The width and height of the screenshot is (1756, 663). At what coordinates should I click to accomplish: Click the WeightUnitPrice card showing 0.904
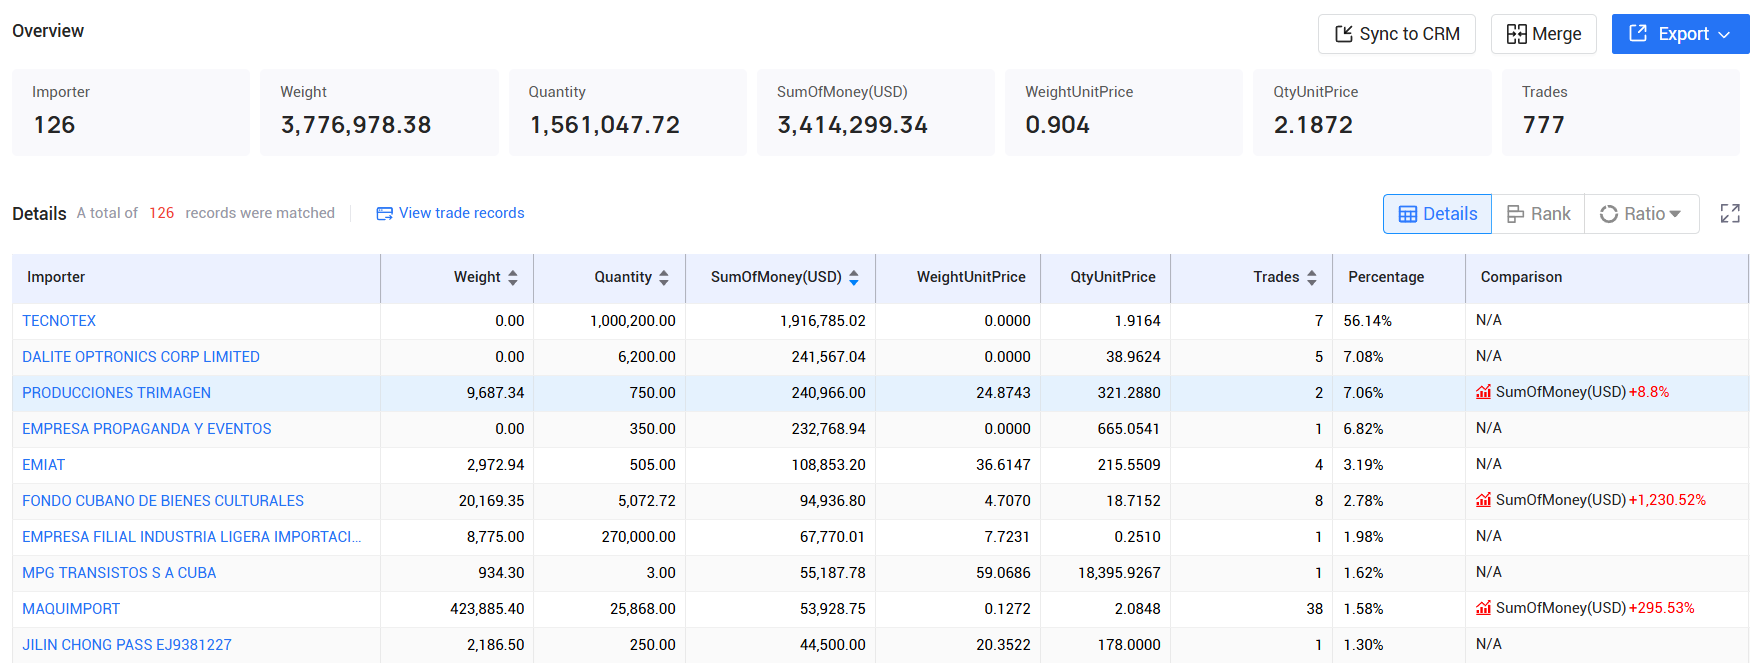point(1124,112)
